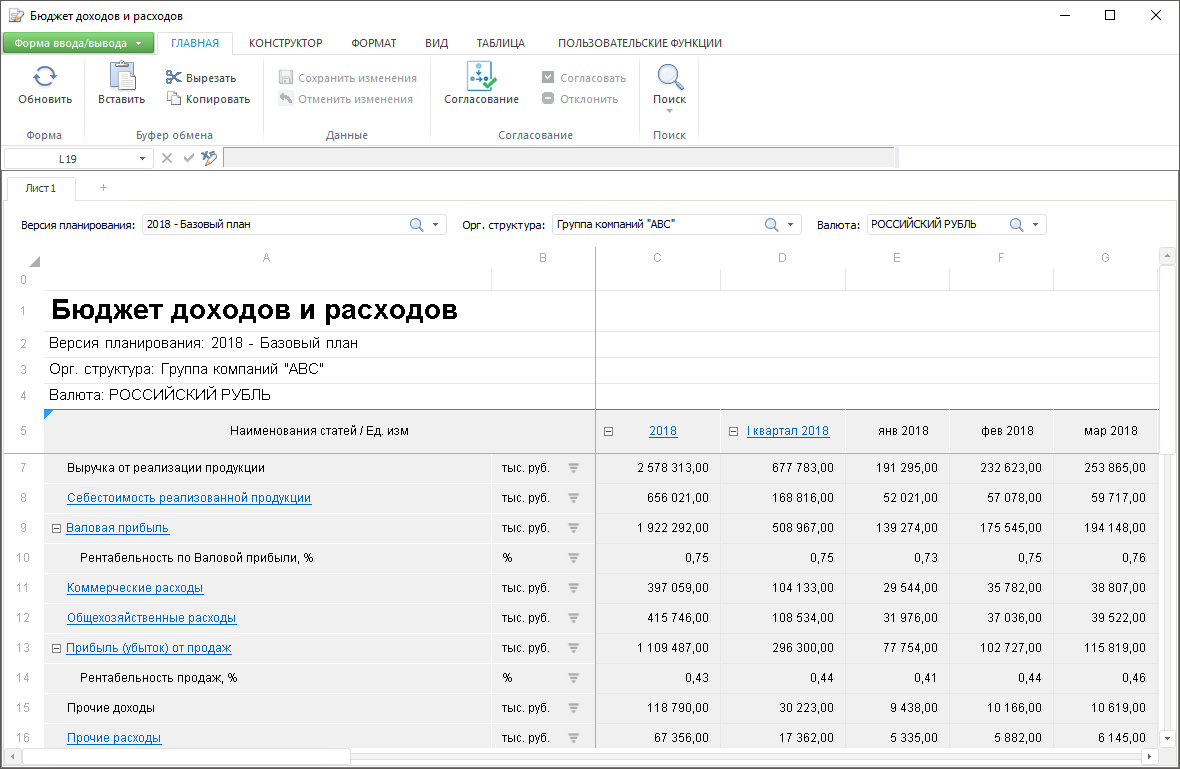Click the Вырезать scissors icon
This screenshot has height=769, width=1180.
174,78
